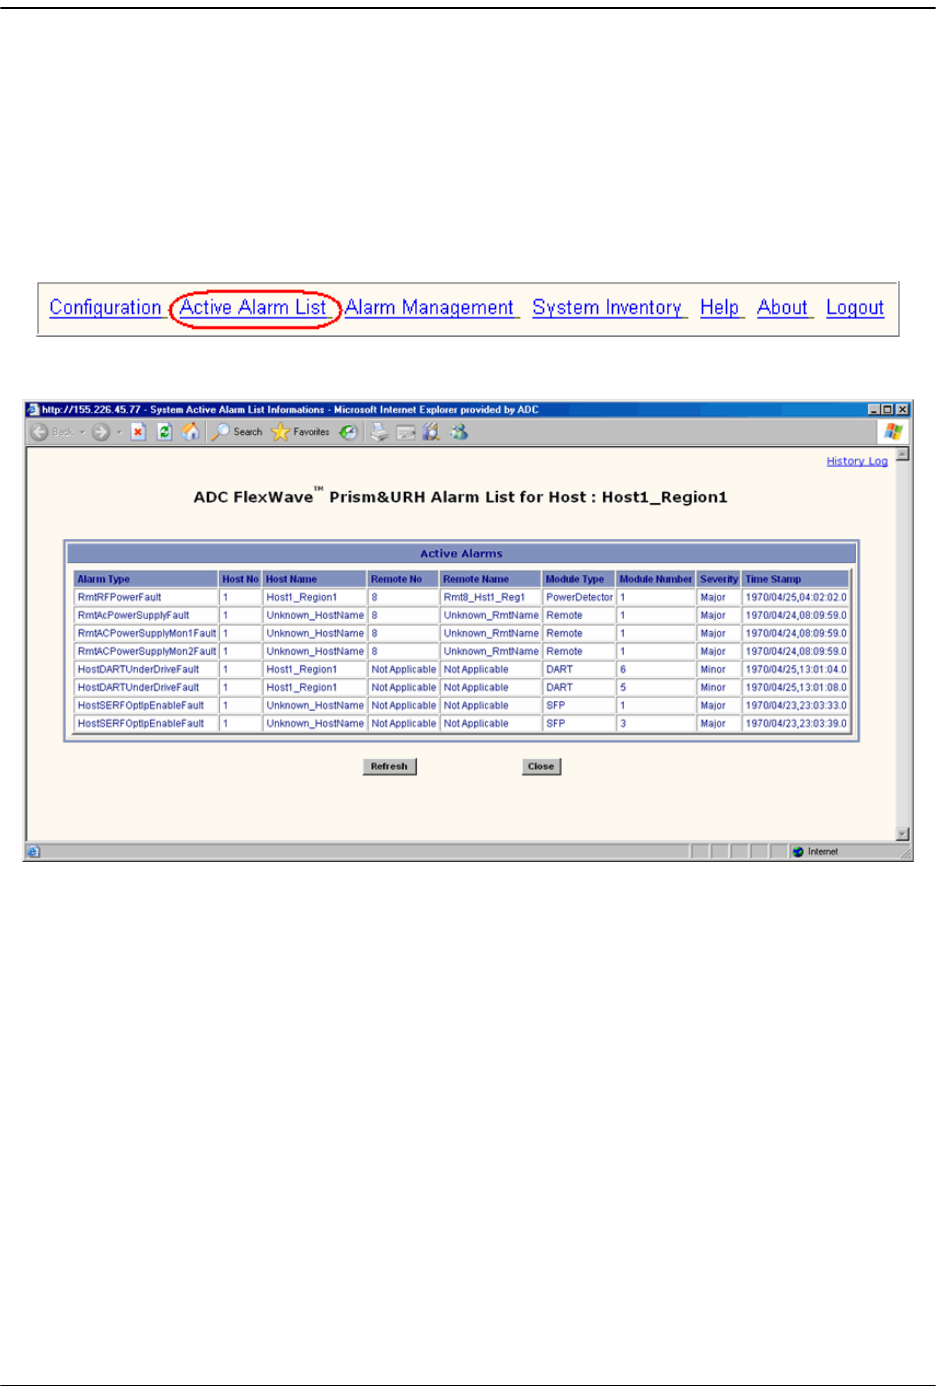Screen dimensions: 936x1393
Task: Stop page loading with red X icon
Action: [139, 432]
